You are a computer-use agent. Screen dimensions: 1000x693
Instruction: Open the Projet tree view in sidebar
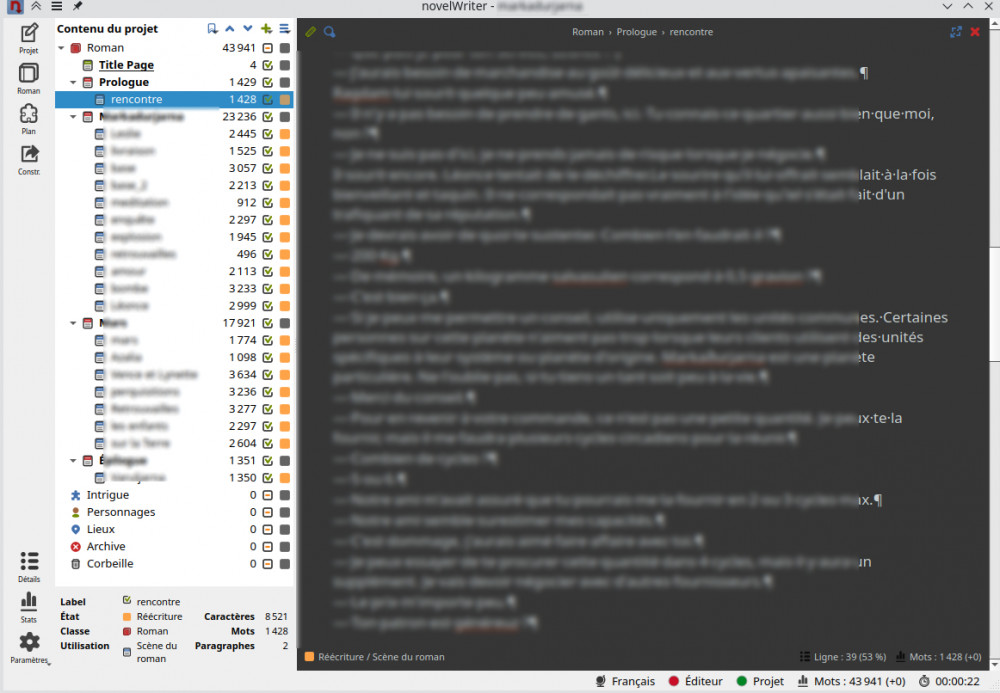click(x=29, y=38)
